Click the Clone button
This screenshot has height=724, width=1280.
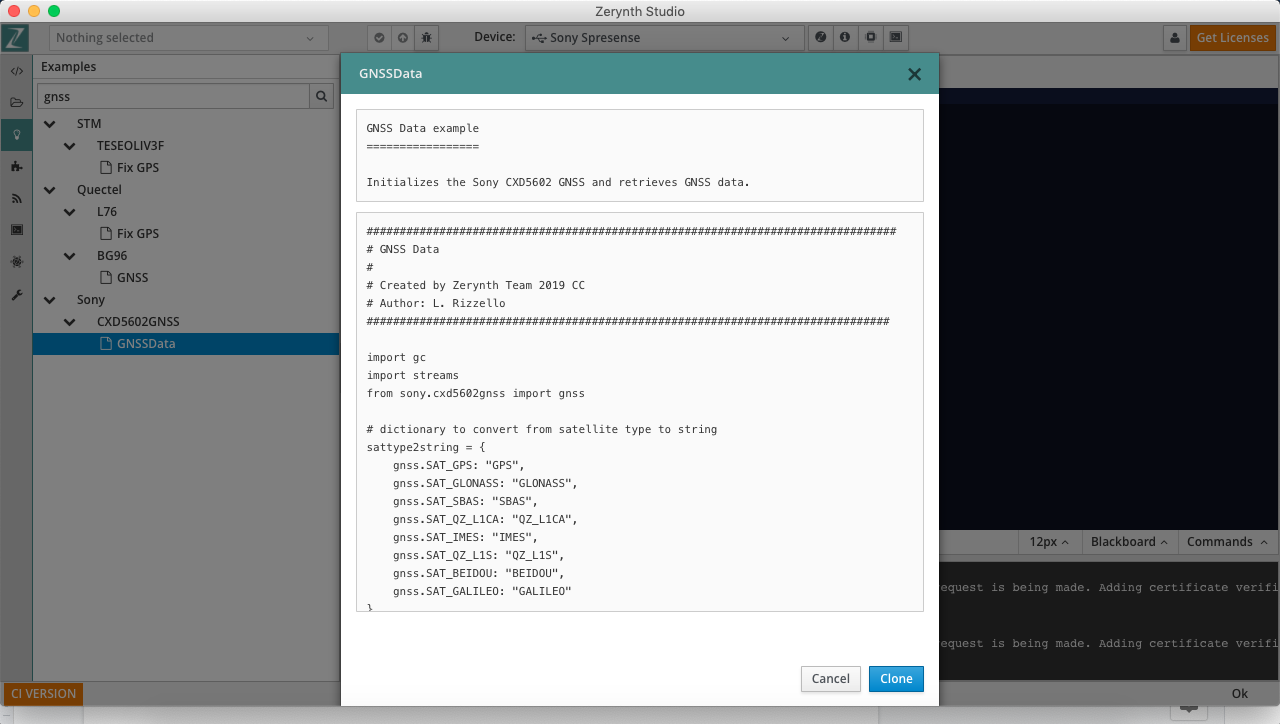[x=896, y=678]
